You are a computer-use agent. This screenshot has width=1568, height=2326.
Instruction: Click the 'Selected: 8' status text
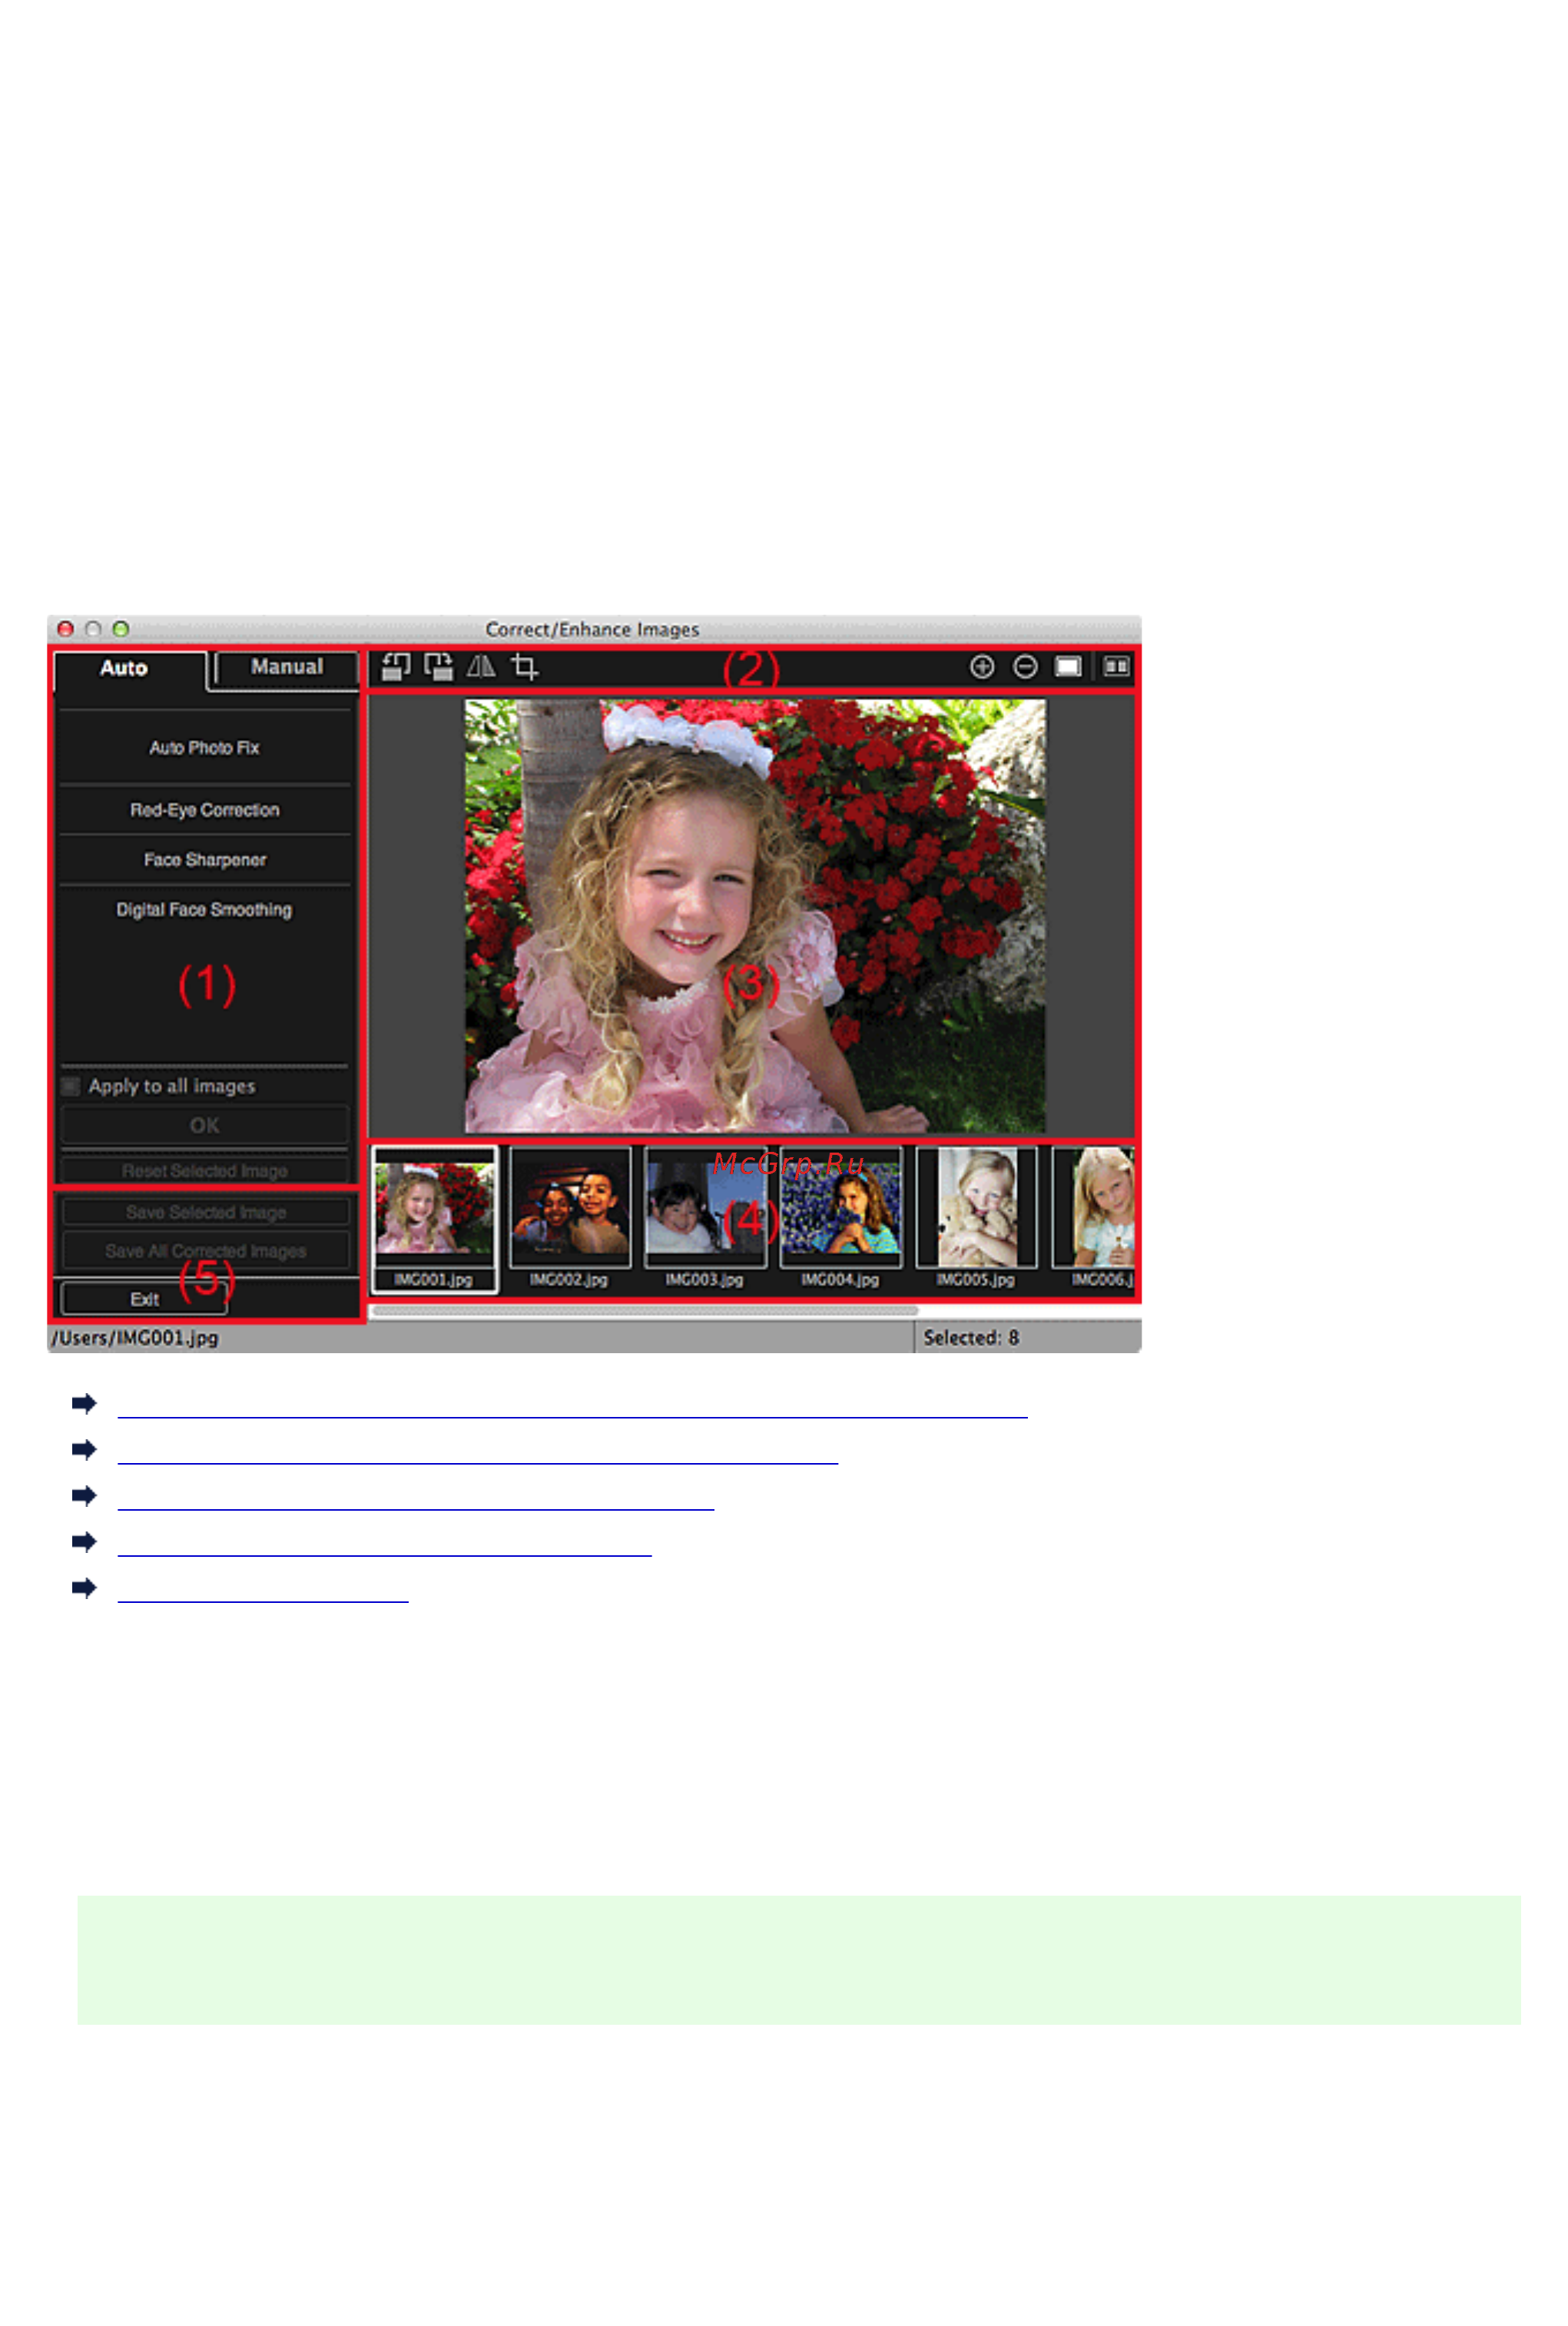pos(971,1338)
